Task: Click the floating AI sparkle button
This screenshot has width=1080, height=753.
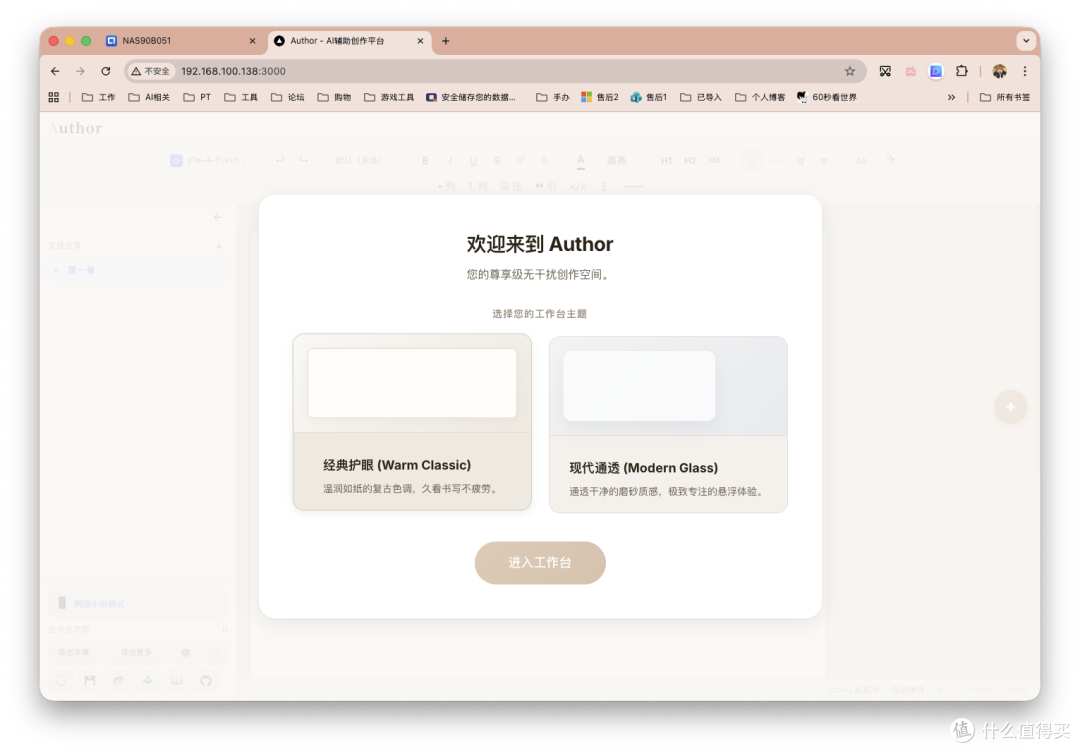Action: (x=1010, y=406)
